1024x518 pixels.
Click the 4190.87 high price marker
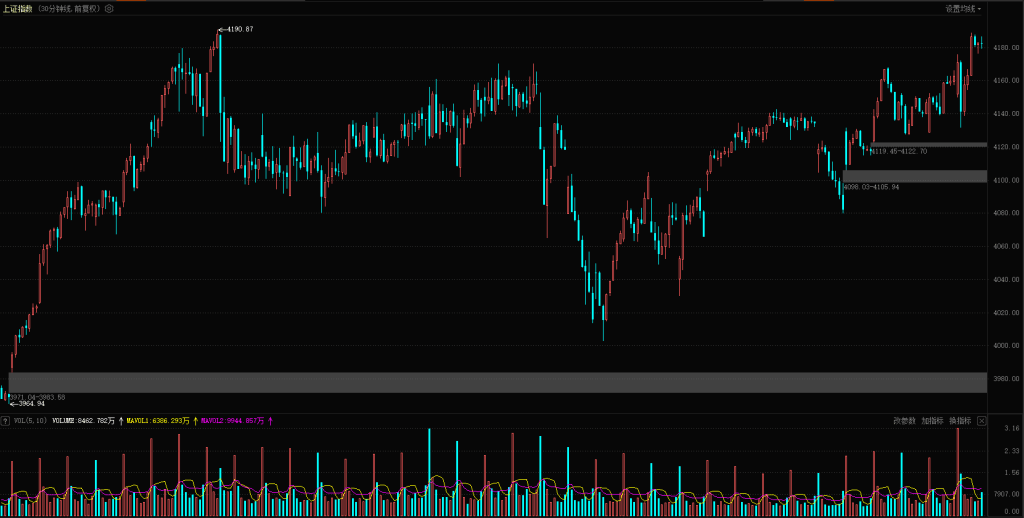click(x=238, y=29)
